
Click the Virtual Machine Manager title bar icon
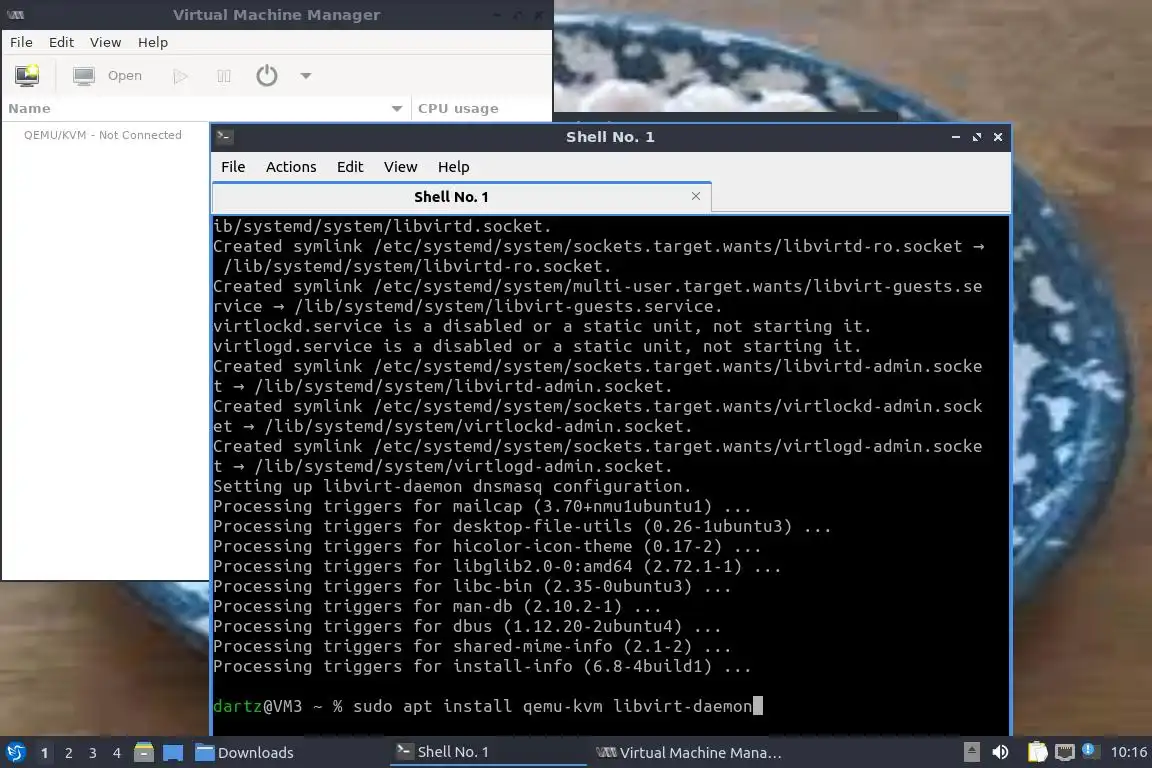coord(15,15)
